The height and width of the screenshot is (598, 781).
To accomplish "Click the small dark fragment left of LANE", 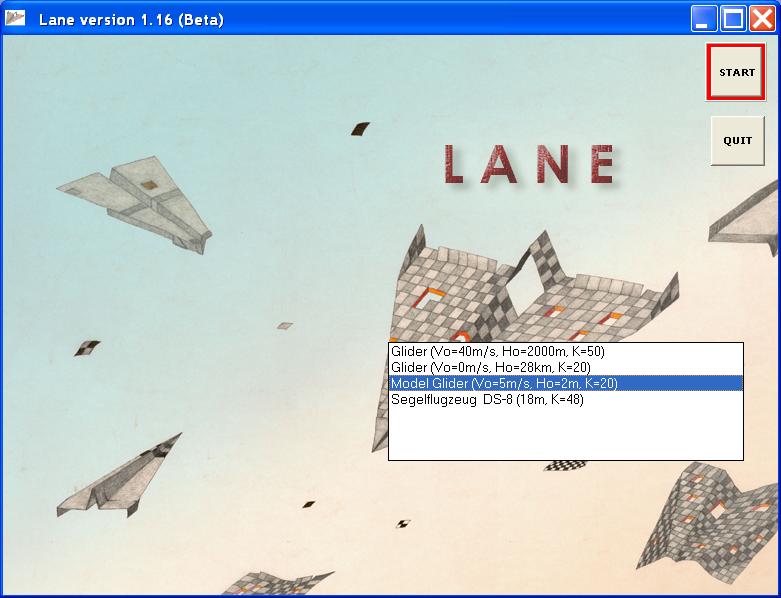I will 360,129.
